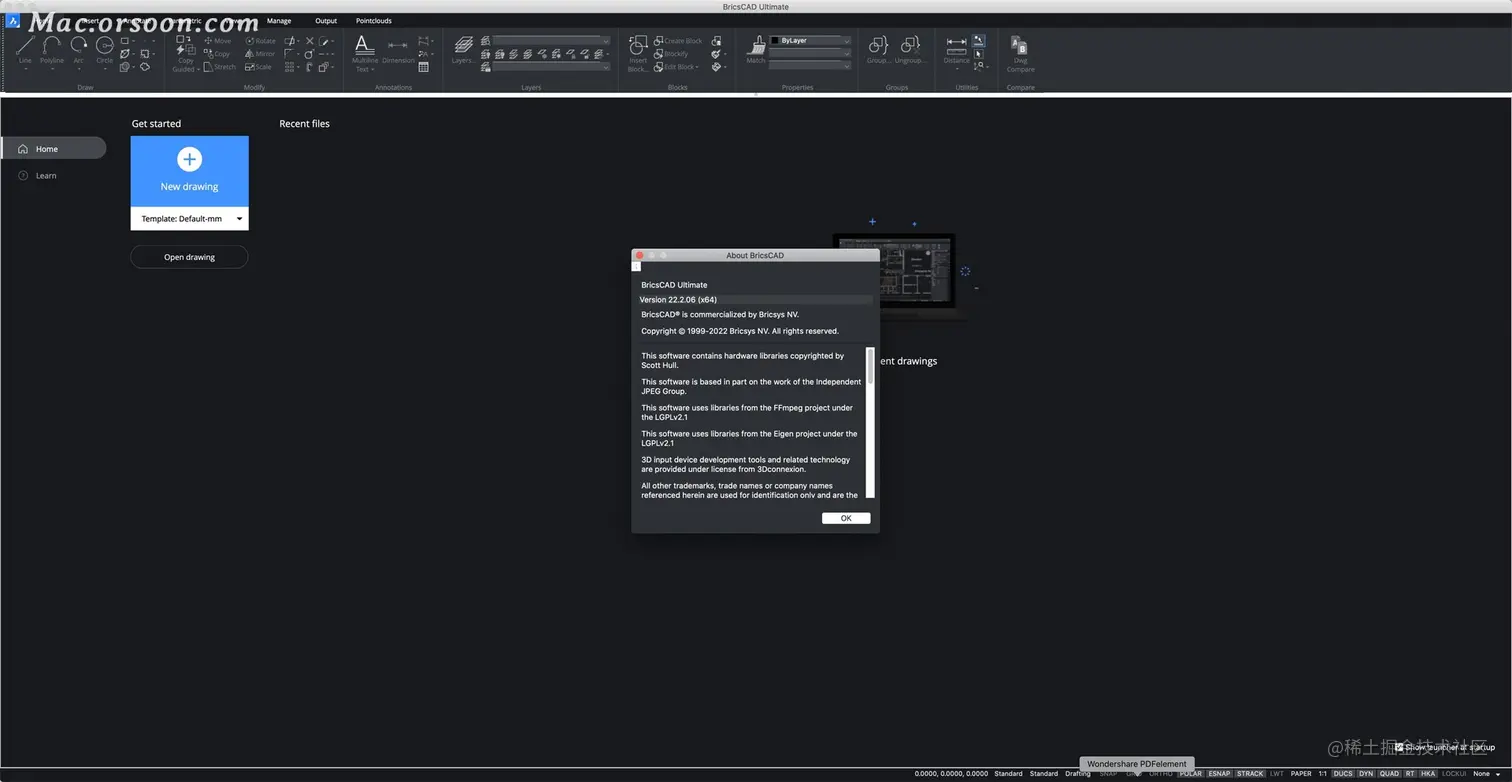
Task: Activate the Stretch tool
Action: pyautogui.click(x=219, y=67)
